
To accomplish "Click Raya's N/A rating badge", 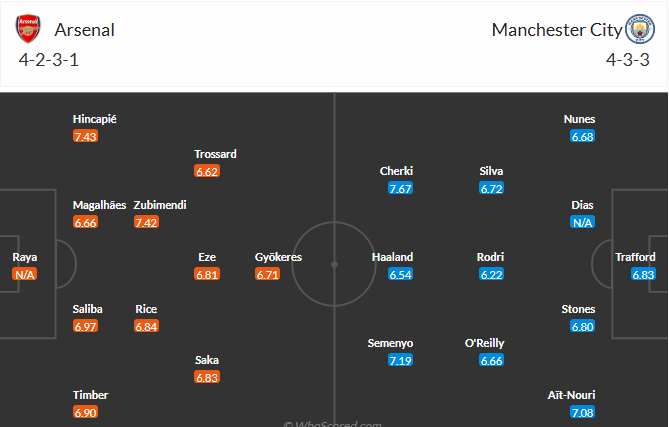I will tap(25, 274).
